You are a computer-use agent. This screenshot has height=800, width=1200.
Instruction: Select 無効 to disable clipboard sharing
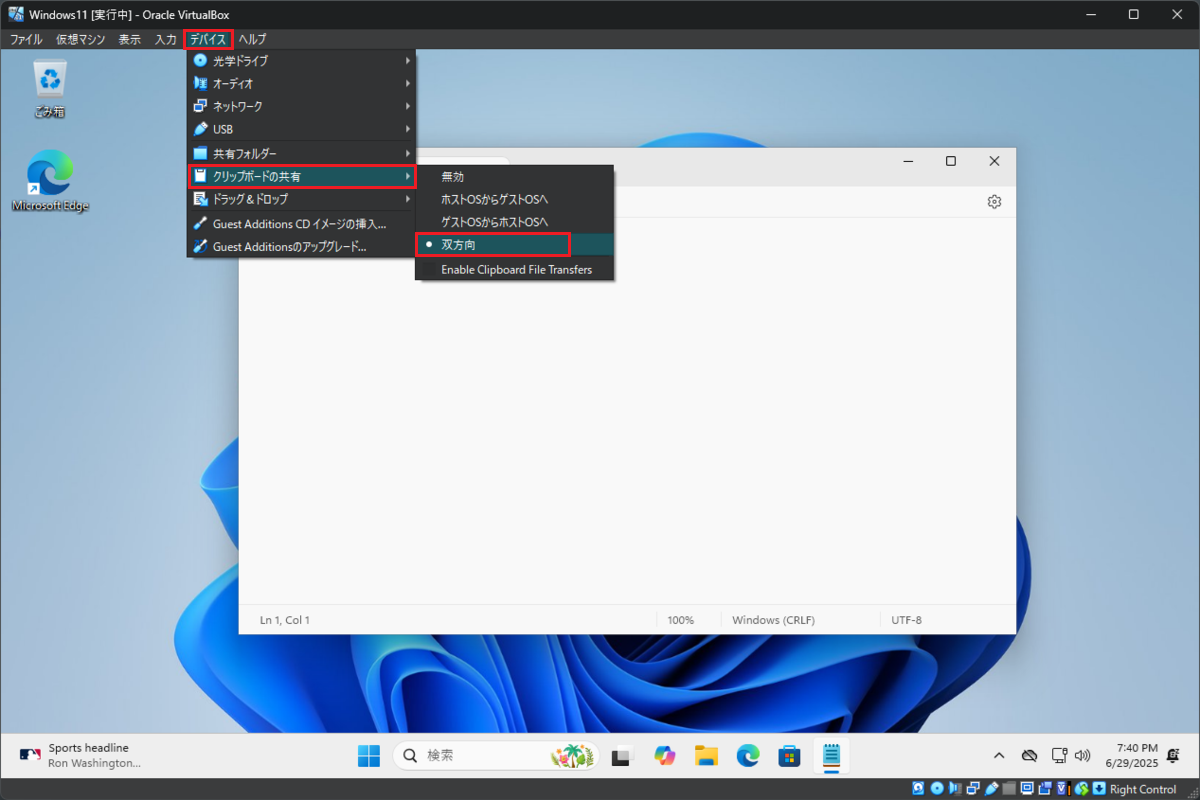[x=515, y=176]
